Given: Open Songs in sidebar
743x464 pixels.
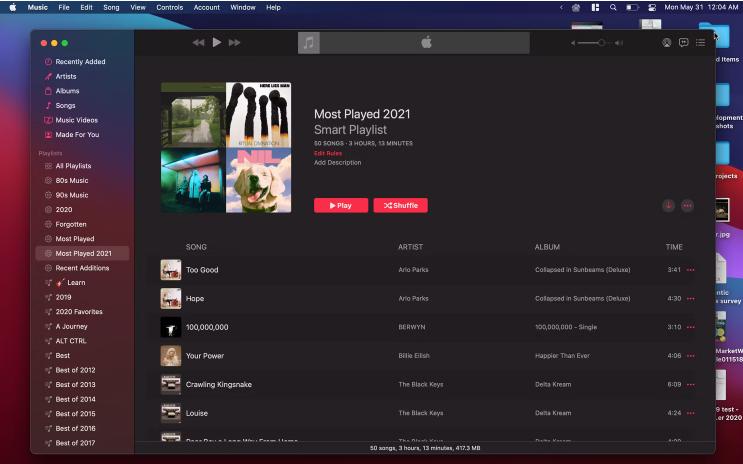Looking at the screenshot, I should coord(65,105).
